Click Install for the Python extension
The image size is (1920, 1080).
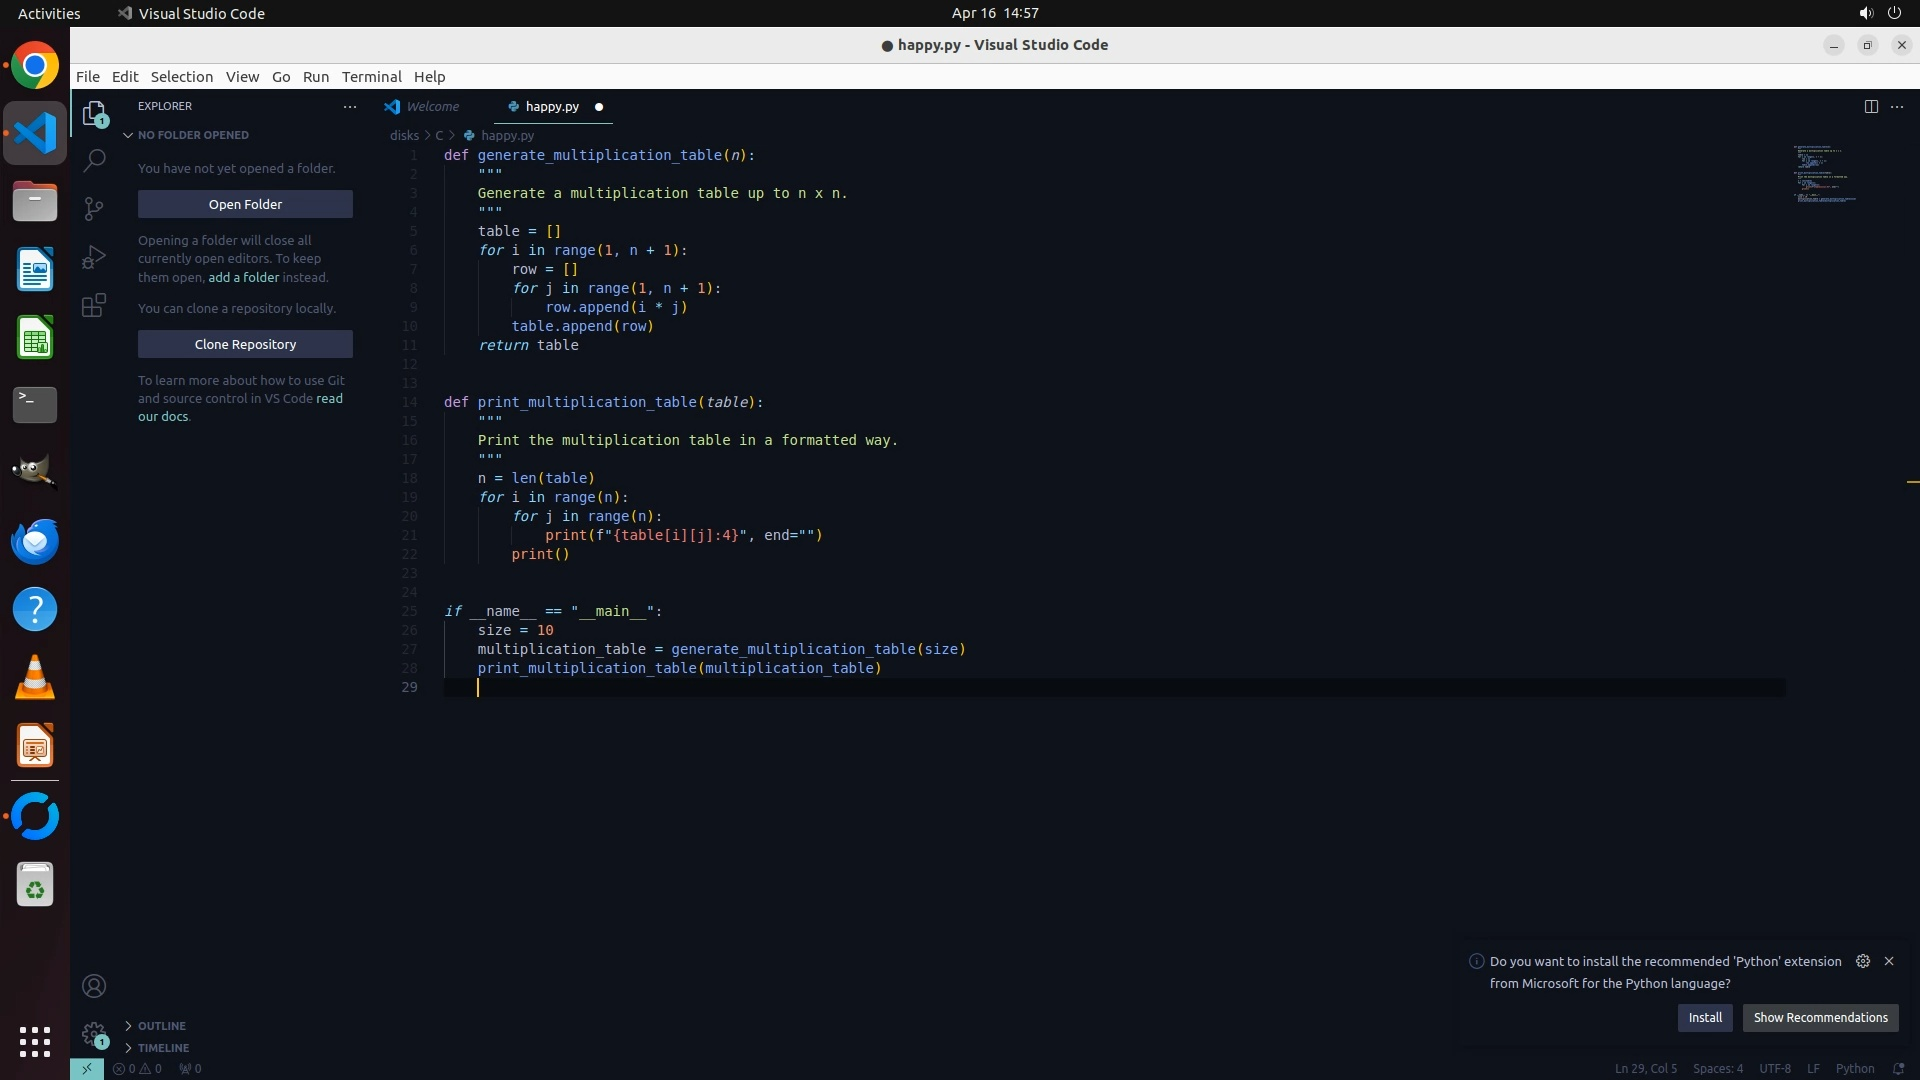(x=1705, y=1017)
